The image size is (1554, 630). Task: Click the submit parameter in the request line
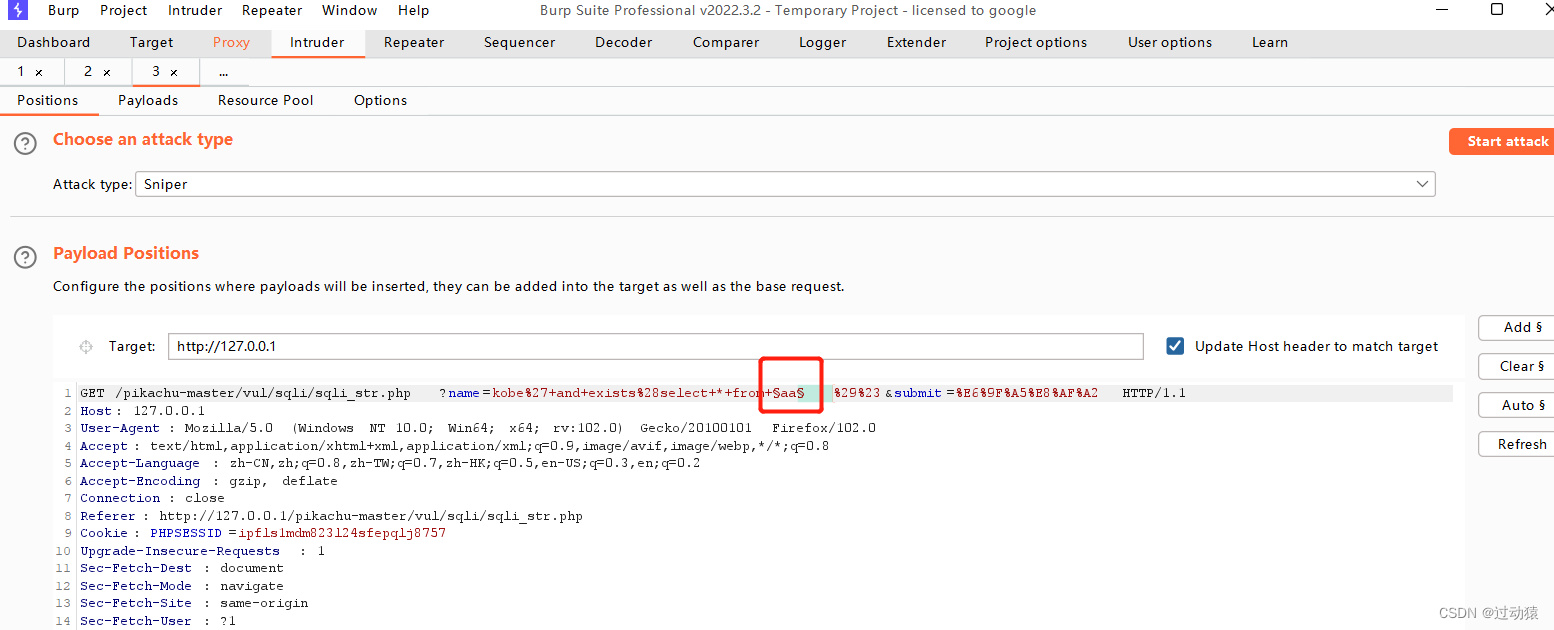[x=918, y=393]
